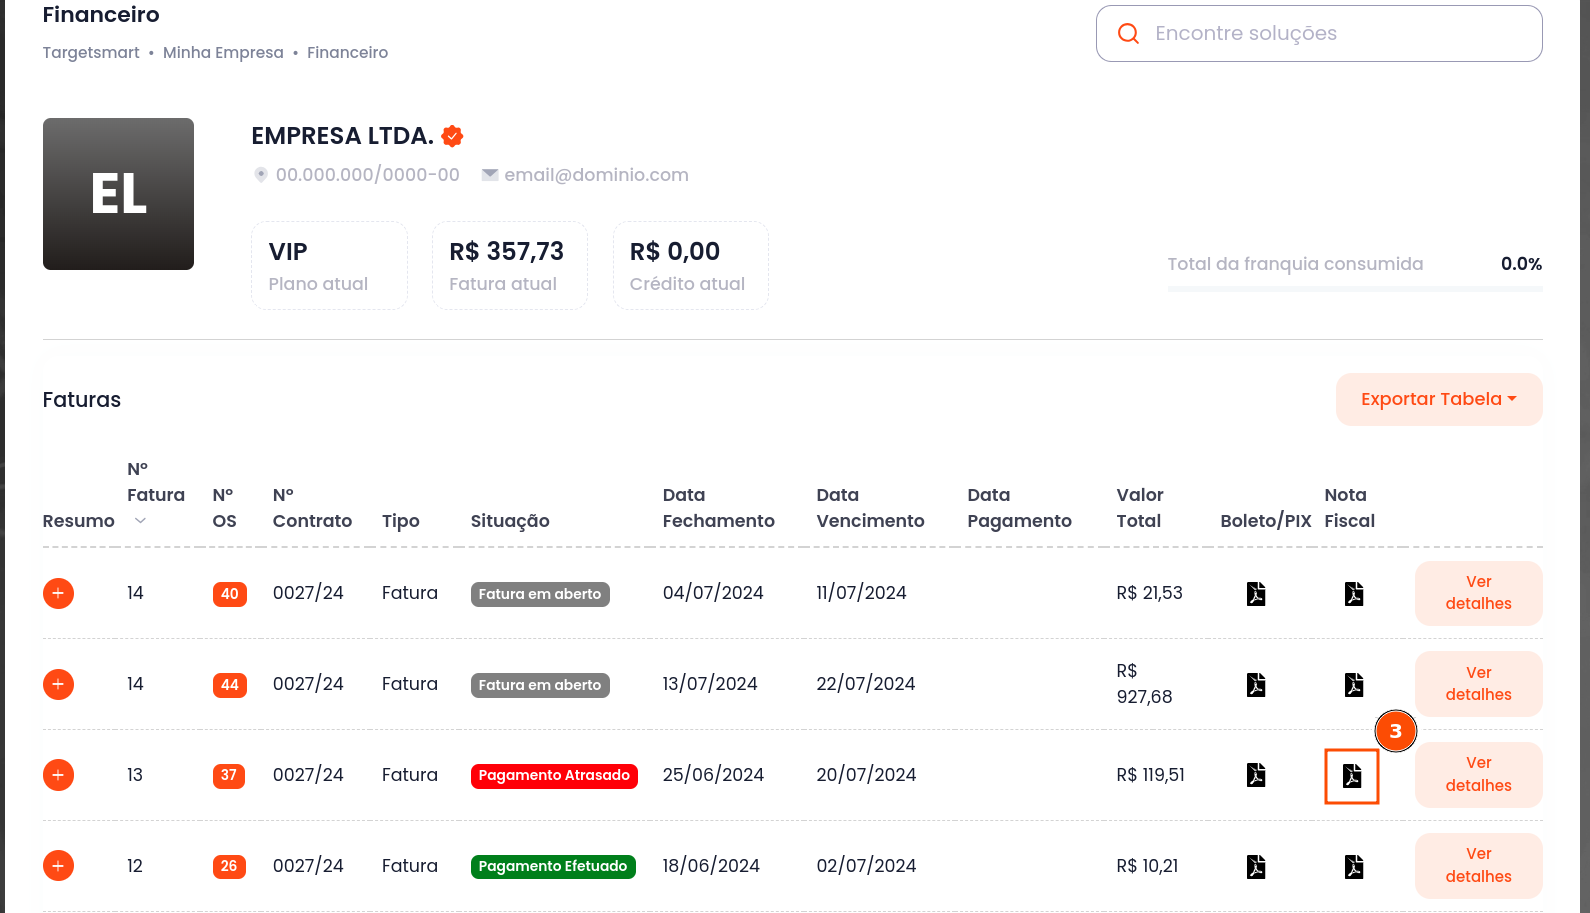The height and width of the screenshot is (913, 1590).
Task: Go to Minha Empresa breadcrumb
Action: coord(223,53)
